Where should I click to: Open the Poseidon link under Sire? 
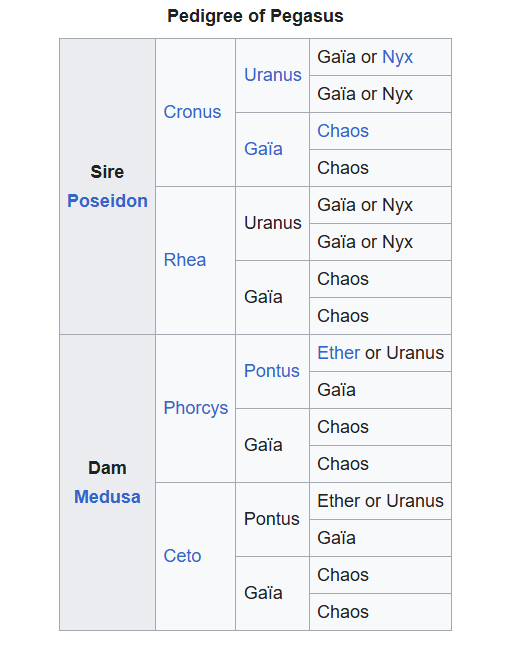pos(107,201)
